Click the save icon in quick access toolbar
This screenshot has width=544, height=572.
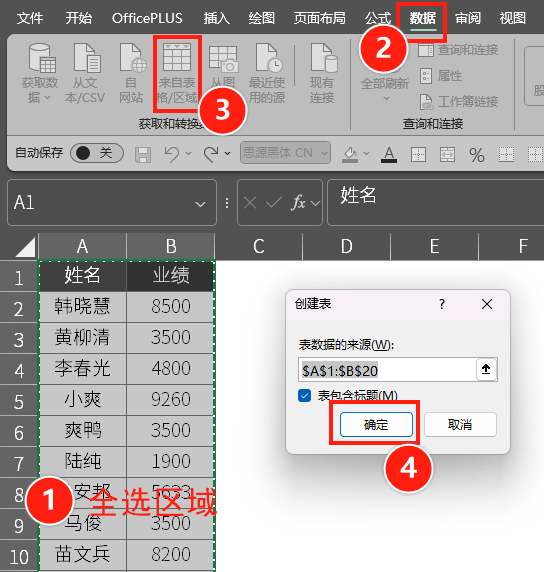pyautogui.click(x=143, y=154)
